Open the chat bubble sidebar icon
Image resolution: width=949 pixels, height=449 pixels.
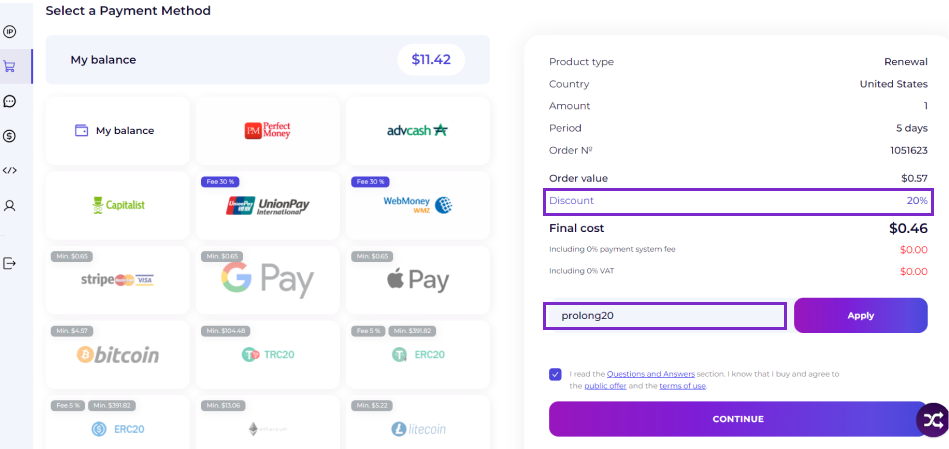(9, 101)
